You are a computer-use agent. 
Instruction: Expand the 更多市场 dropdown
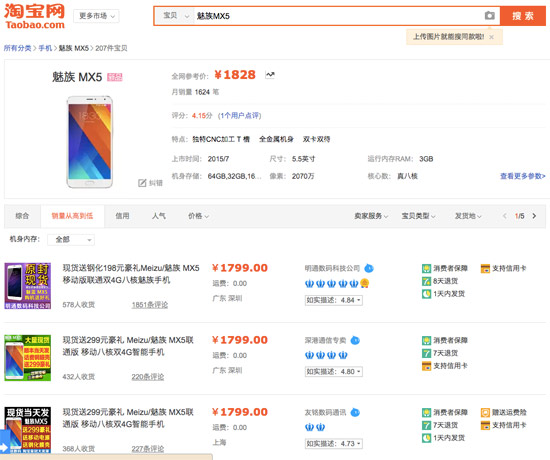tap(96, 16)
